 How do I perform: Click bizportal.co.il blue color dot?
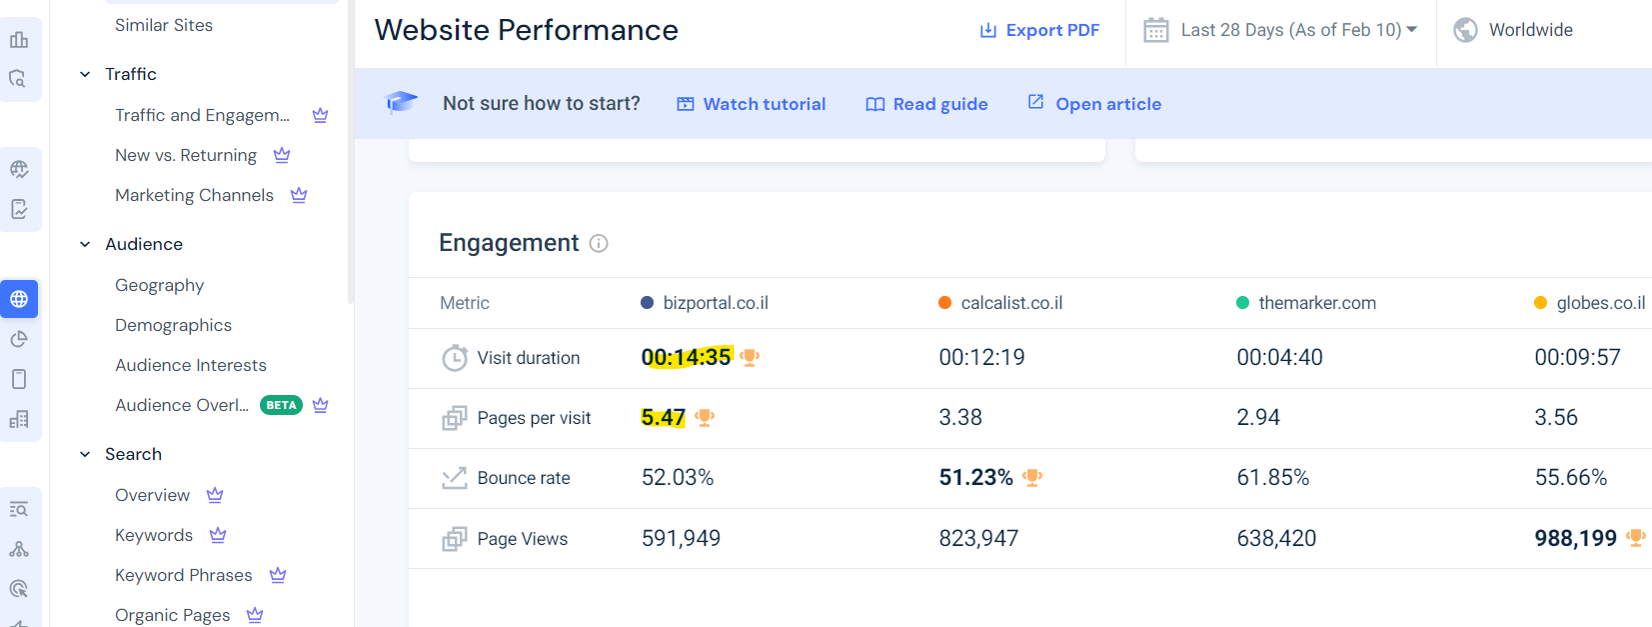(647, 303)
